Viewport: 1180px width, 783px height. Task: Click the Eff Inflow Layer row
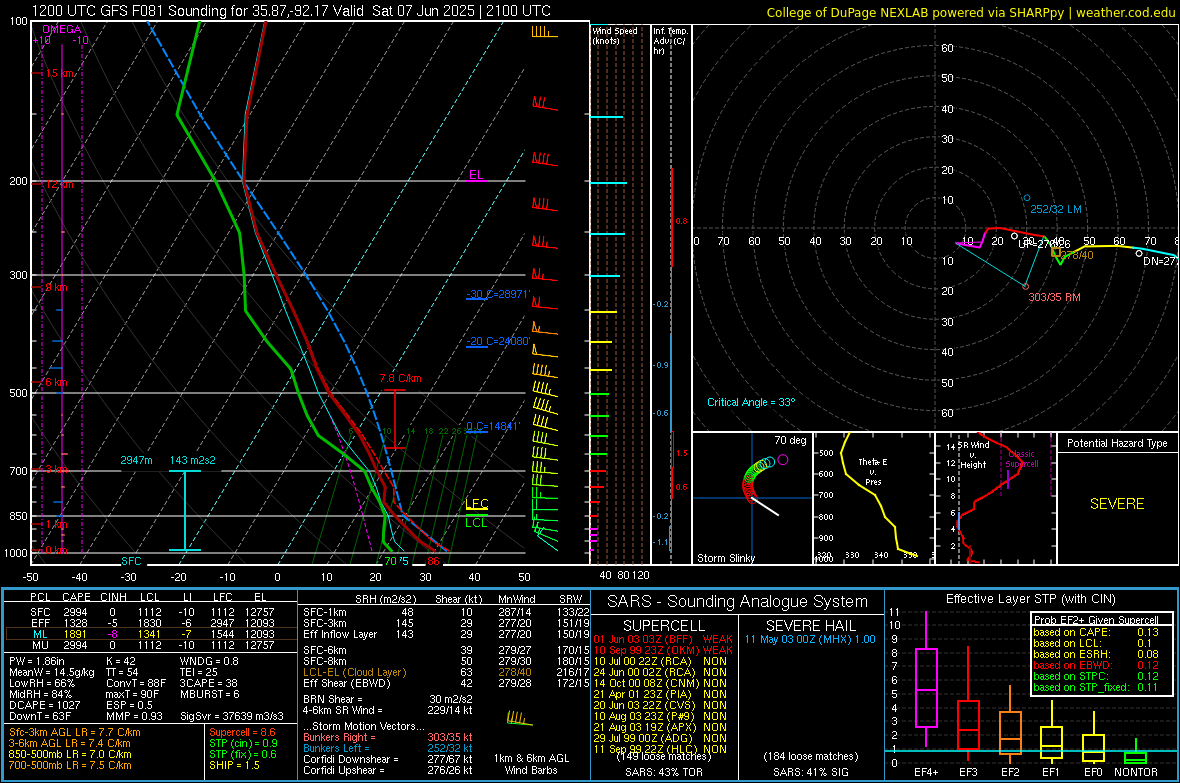tap(446, 634)
